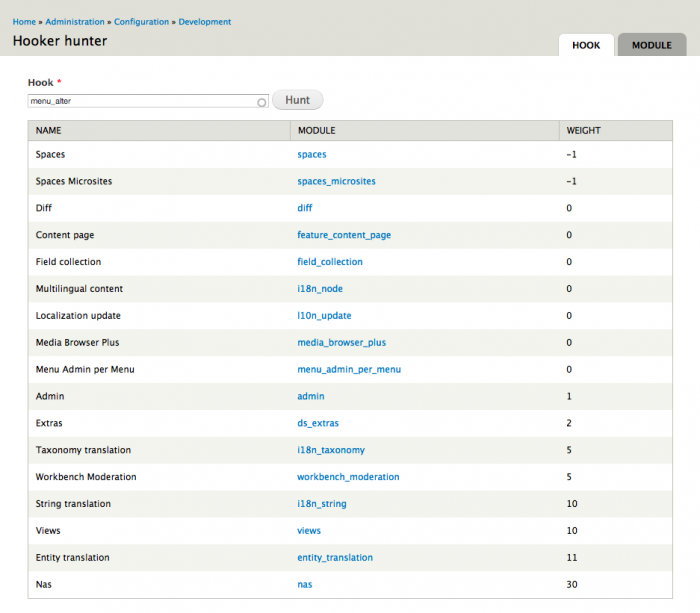Viewport: 700px width, 613px height.
Task: Open Administration breadcrumb link
Action: tap(75, 22)
